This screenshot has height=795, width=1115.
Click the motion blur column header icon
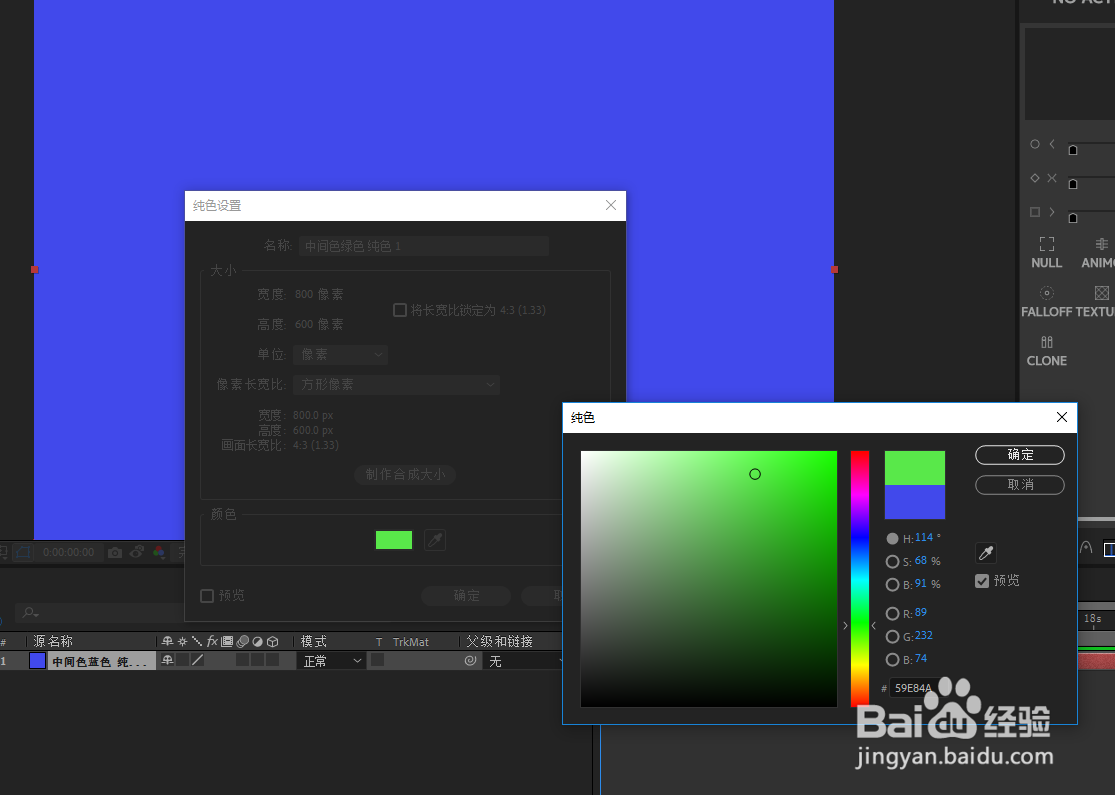point(242,641)
